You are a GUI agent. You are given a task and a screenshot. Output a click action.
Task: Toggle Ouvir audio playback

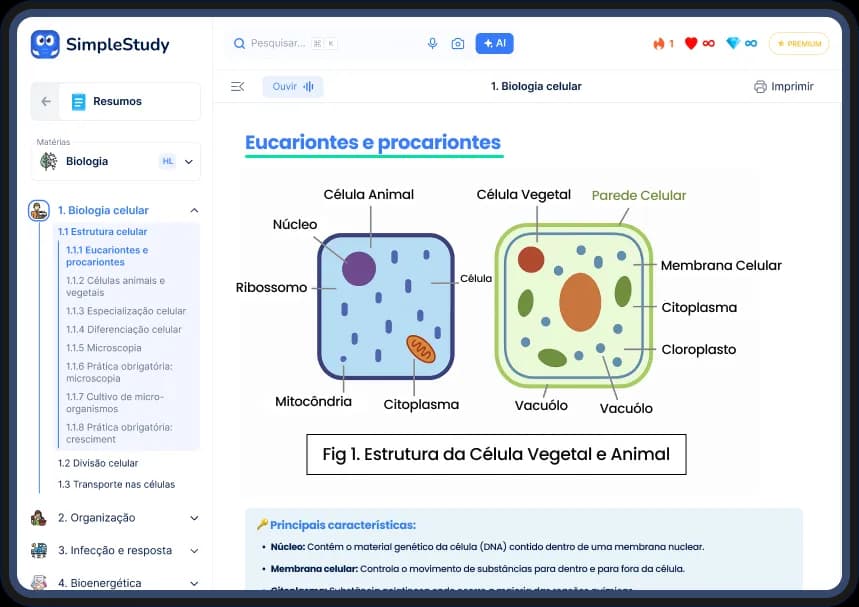coord(293,87)
